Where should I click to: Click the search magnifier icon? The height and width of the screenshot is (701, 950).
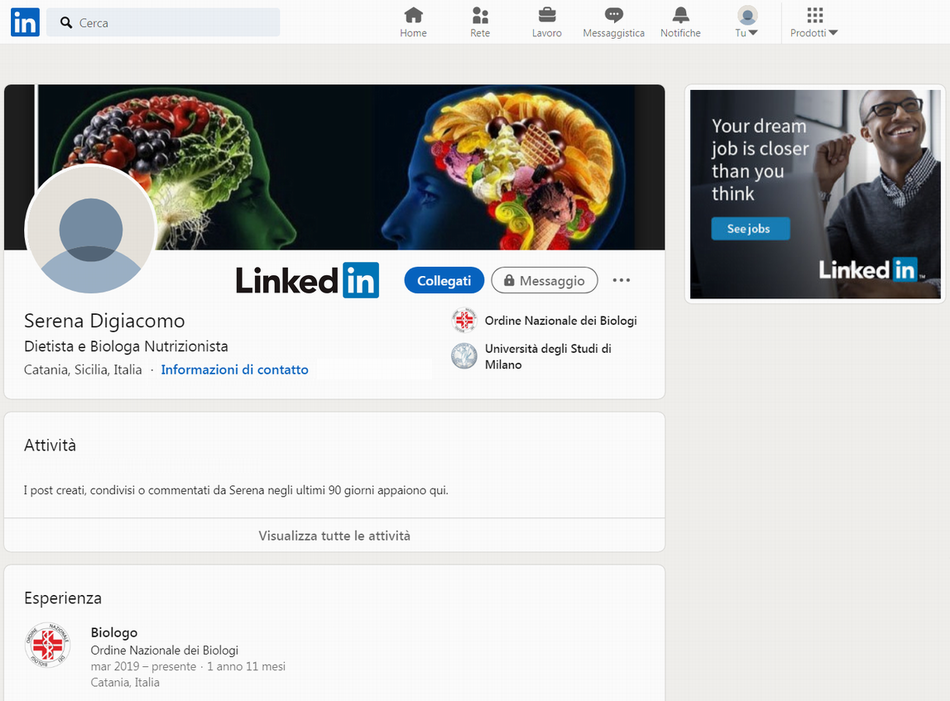click(x=66, y=23)
